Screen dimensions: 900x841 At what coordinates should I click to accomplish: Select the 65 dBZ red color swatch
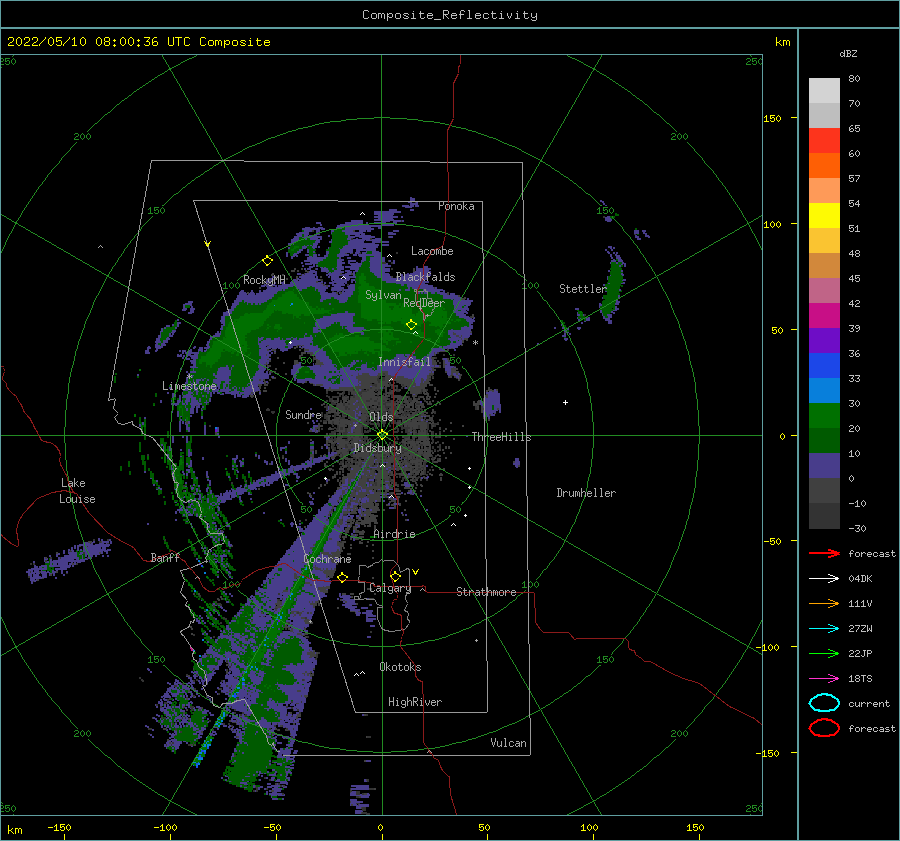click(x=824, y=141)
